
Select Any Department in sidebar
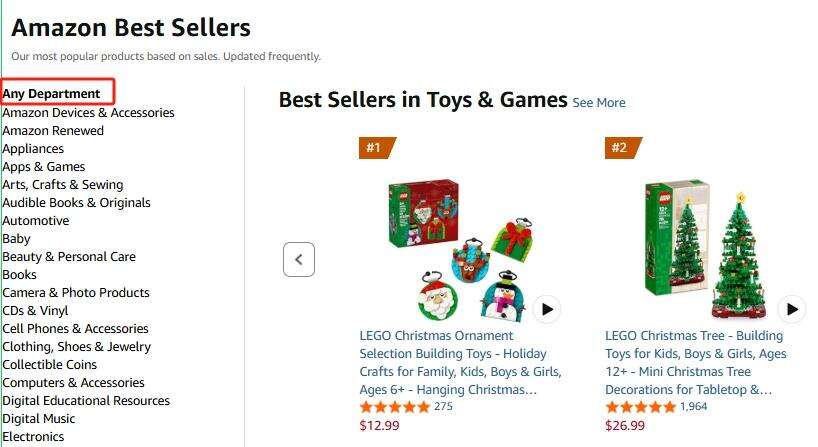[52, 94]
